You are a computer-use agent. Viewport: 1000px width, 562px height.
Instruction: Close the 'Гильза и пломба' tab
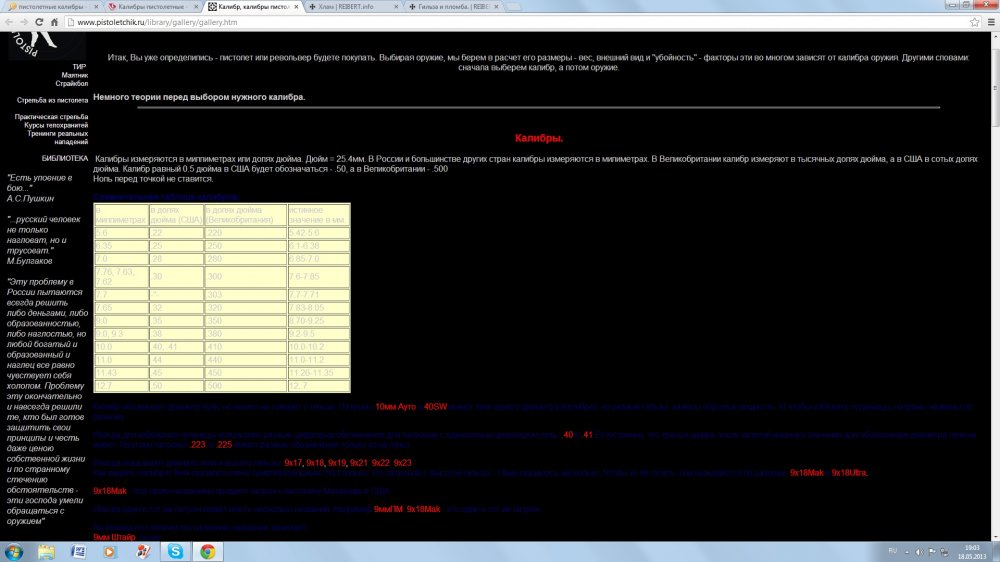[496, 6]
